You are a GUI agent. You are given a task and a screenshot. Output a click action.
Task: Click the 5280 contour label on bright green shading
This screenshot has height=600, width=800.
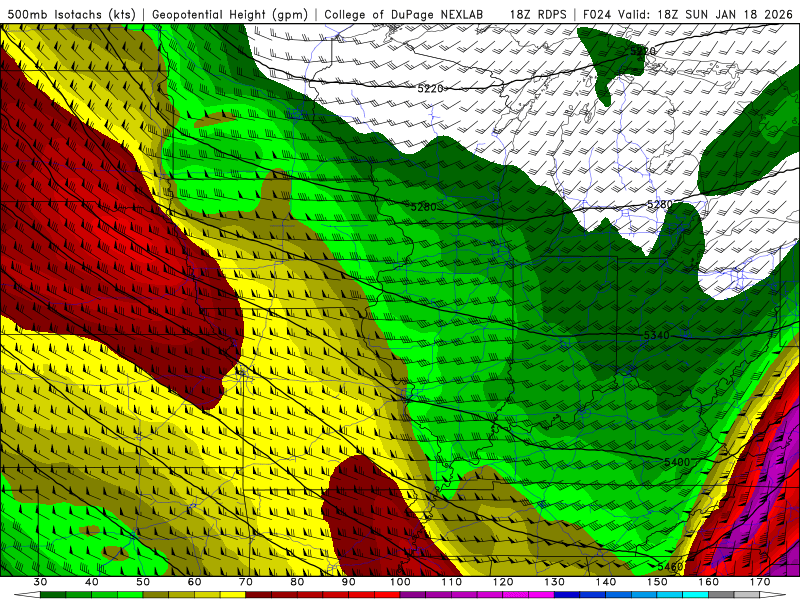tap(423, 207)
